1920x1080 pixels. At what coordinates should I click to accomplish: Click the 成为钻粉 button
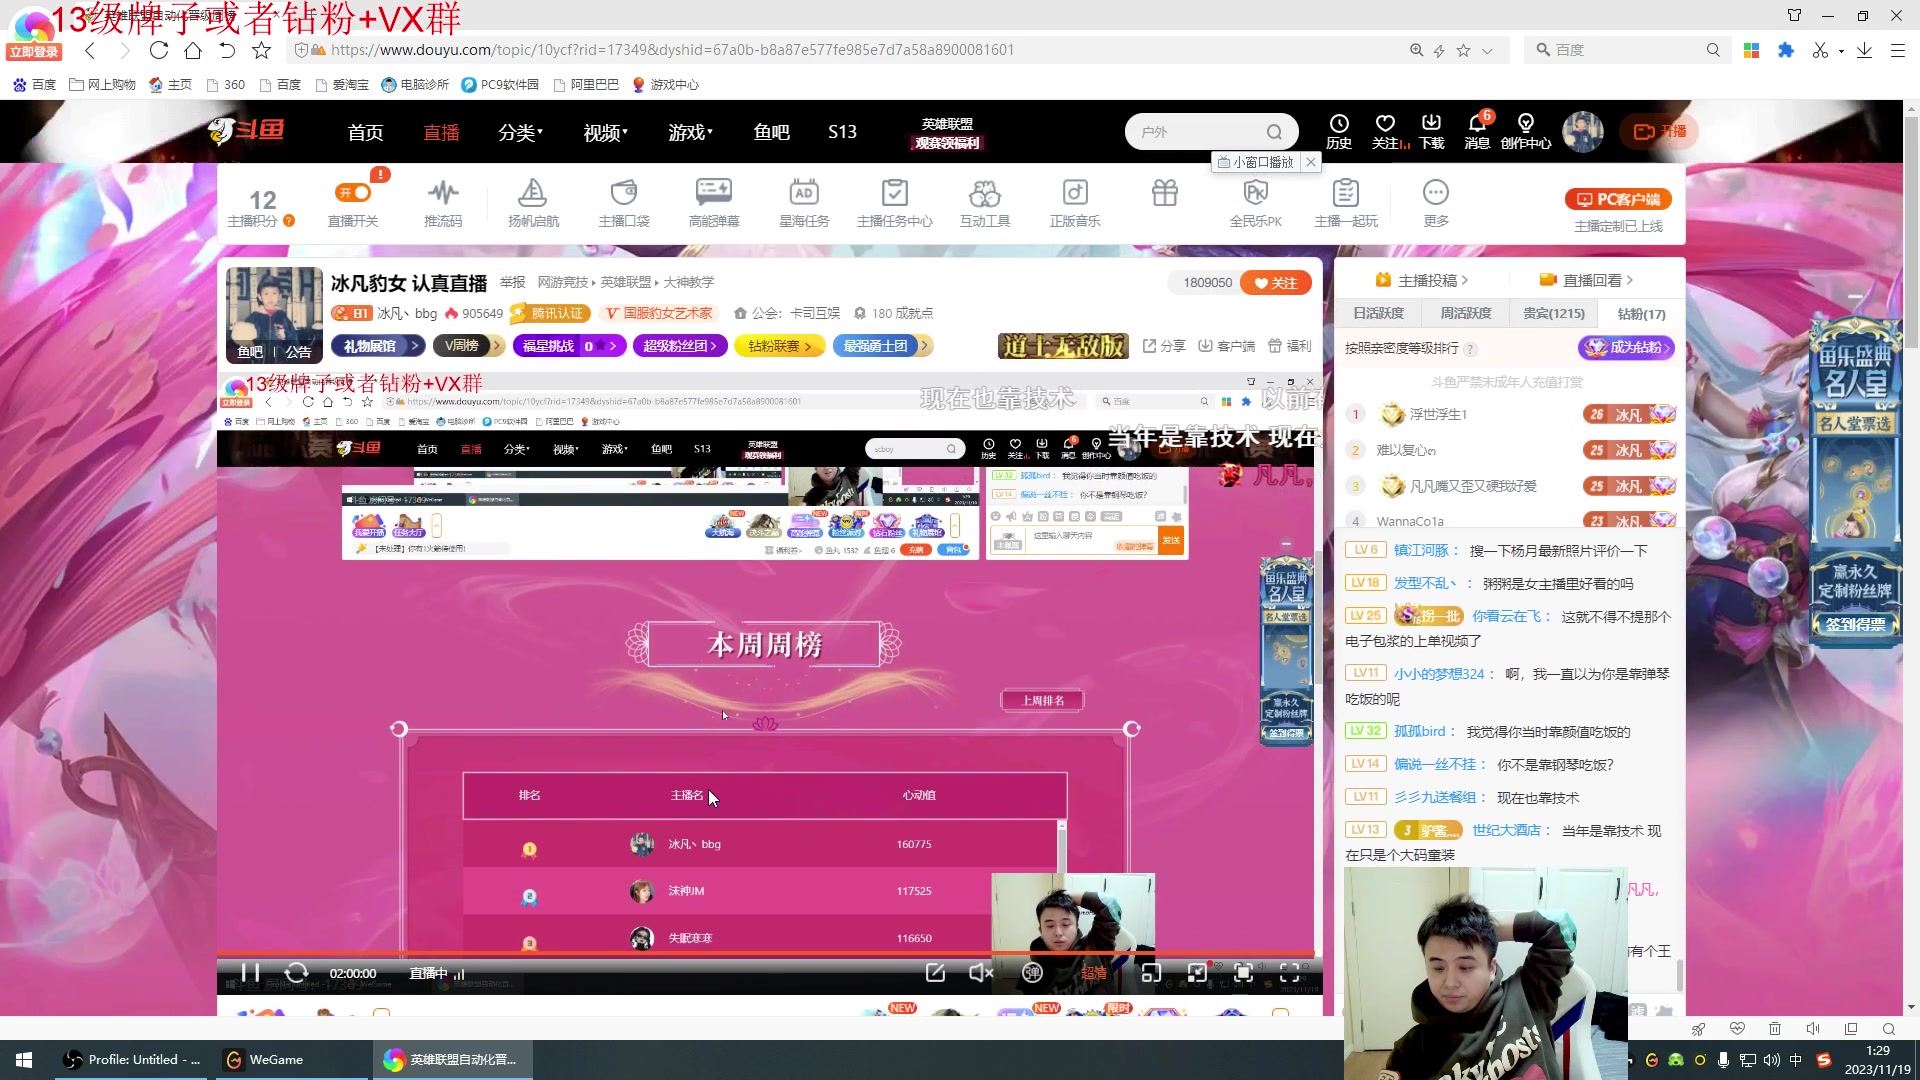1625,347
